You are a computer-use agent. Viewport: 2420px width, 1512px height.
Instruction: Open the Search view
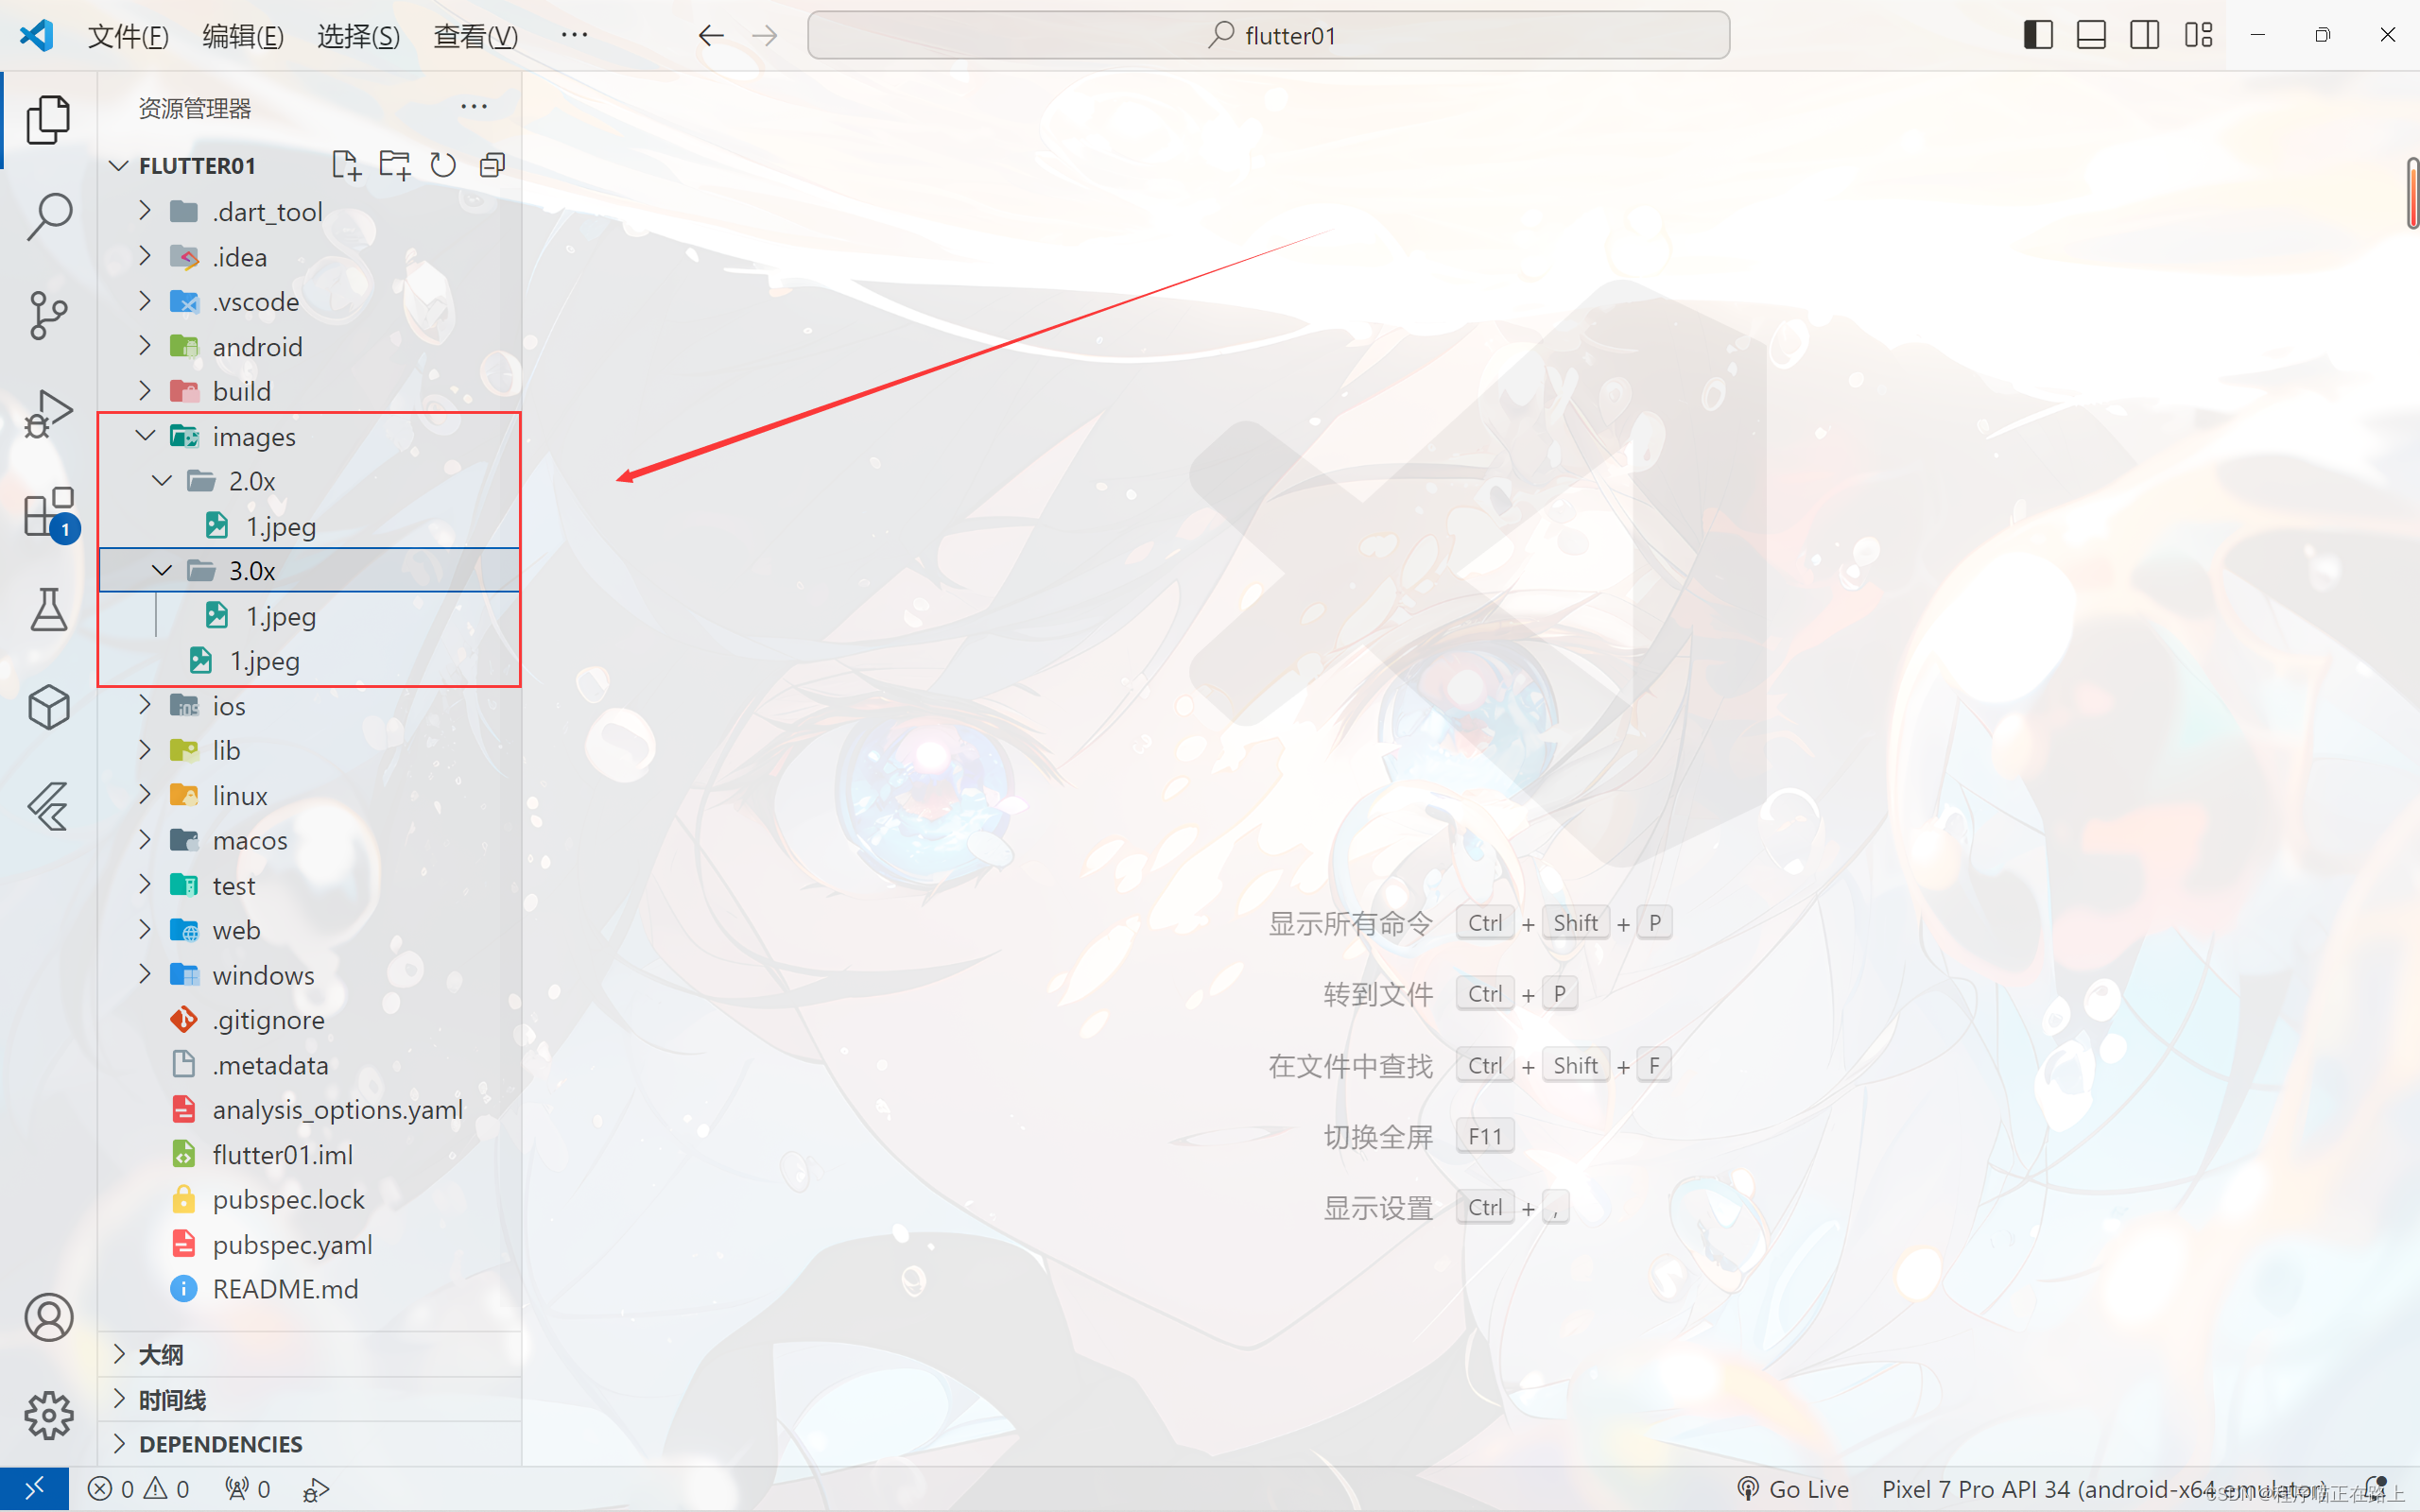(x=47, y=215)
